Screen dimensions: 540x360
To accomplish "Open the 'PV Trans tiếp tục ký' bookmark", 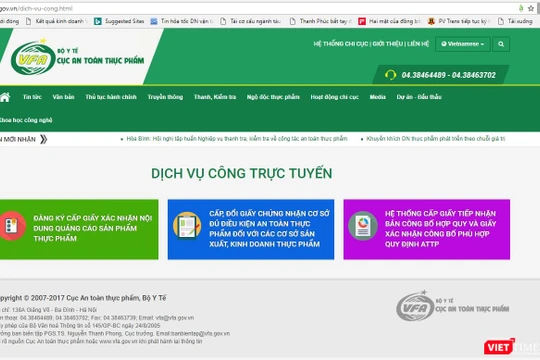I will coord(459,21).
